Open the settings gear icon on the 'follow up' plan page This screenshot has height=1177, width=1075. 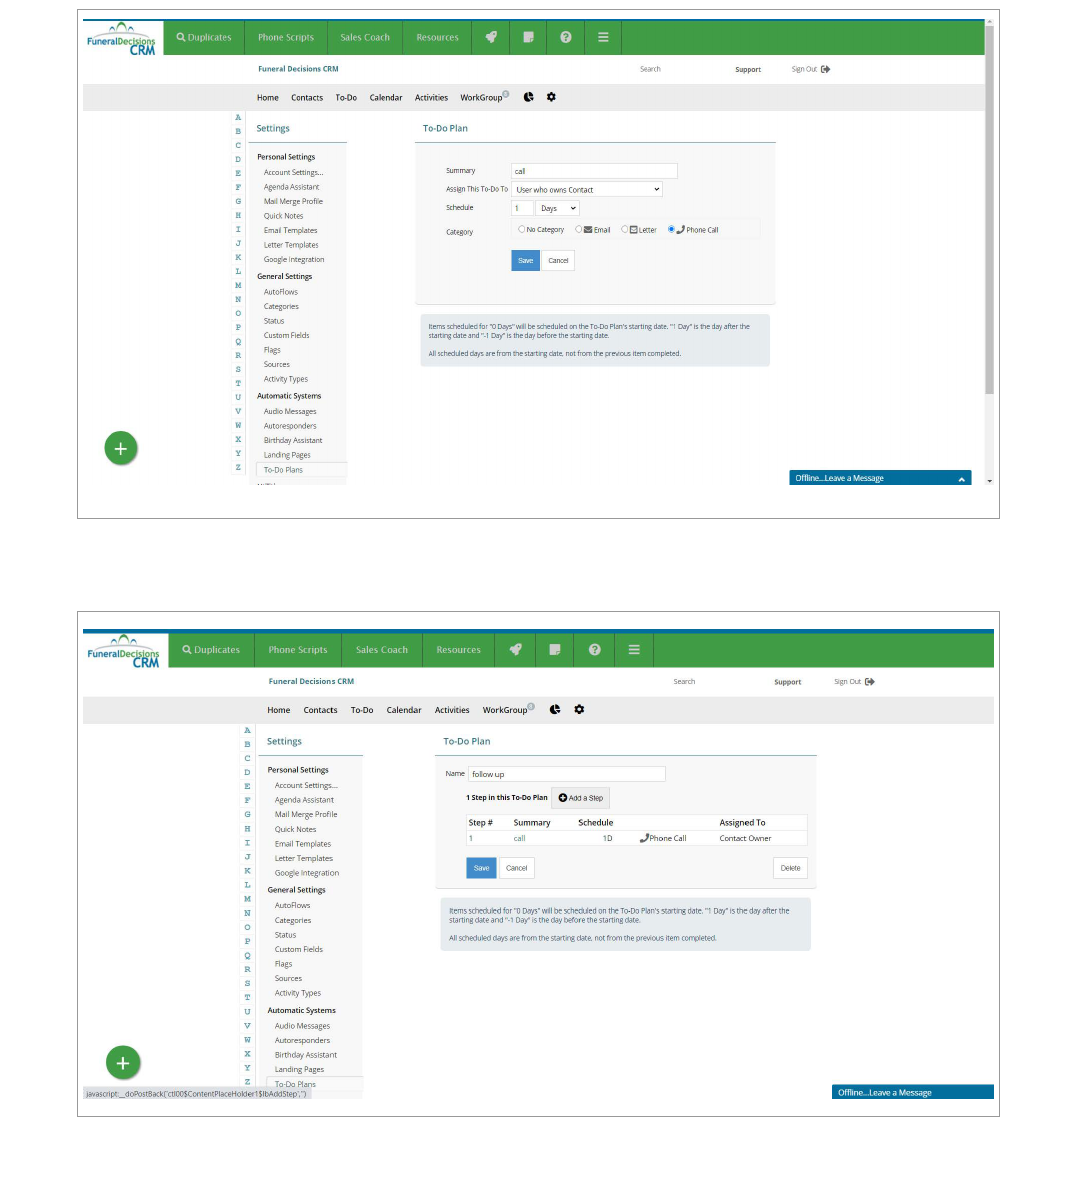pyautogui.click(x=579, y=710)
